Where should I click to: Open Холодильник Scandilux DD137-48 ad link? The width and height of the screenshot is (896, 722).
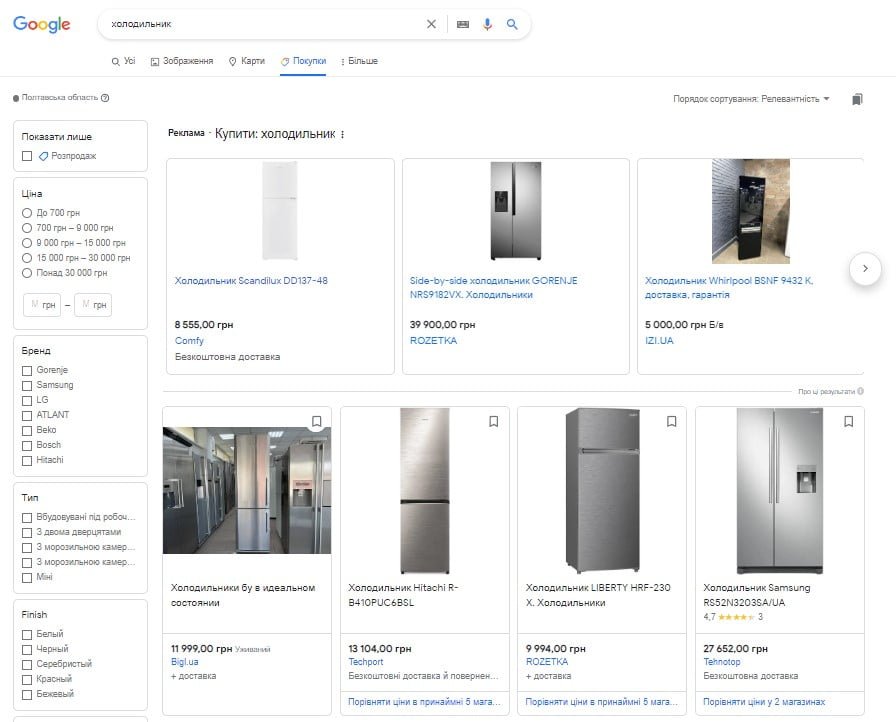pyautogui.click(x=251, y=280)
